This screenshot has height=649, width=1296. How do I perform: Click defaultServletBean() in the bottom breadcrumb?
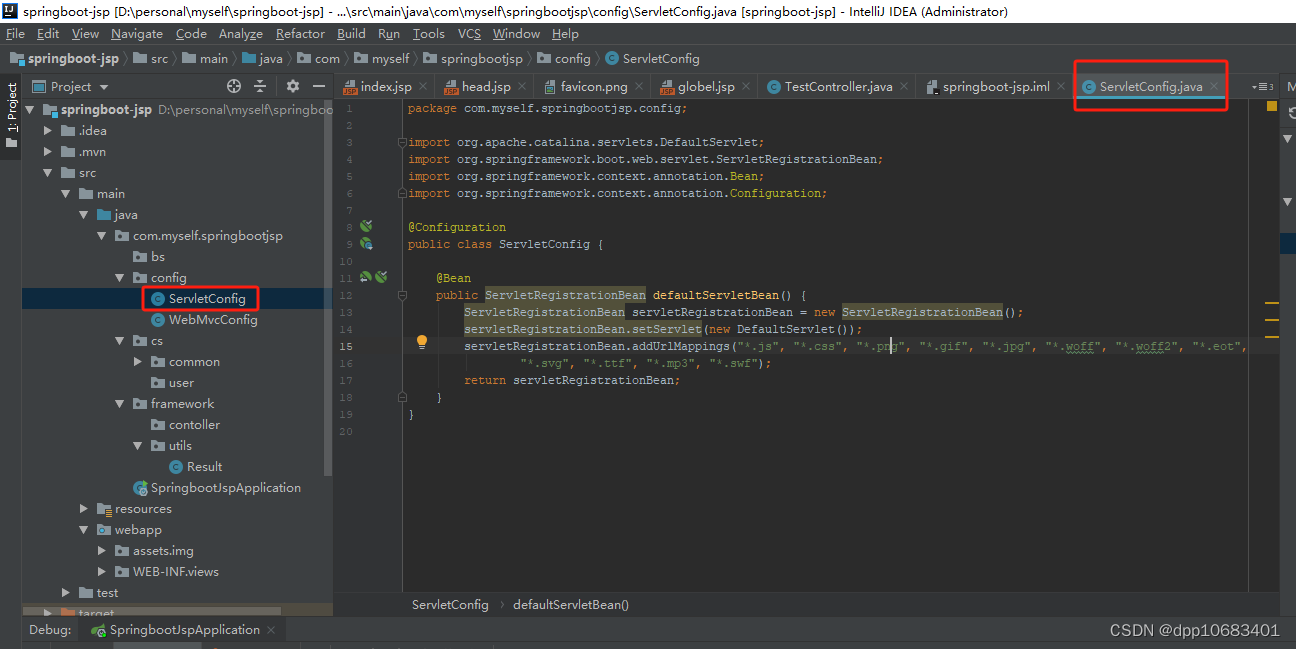[571, 605]
